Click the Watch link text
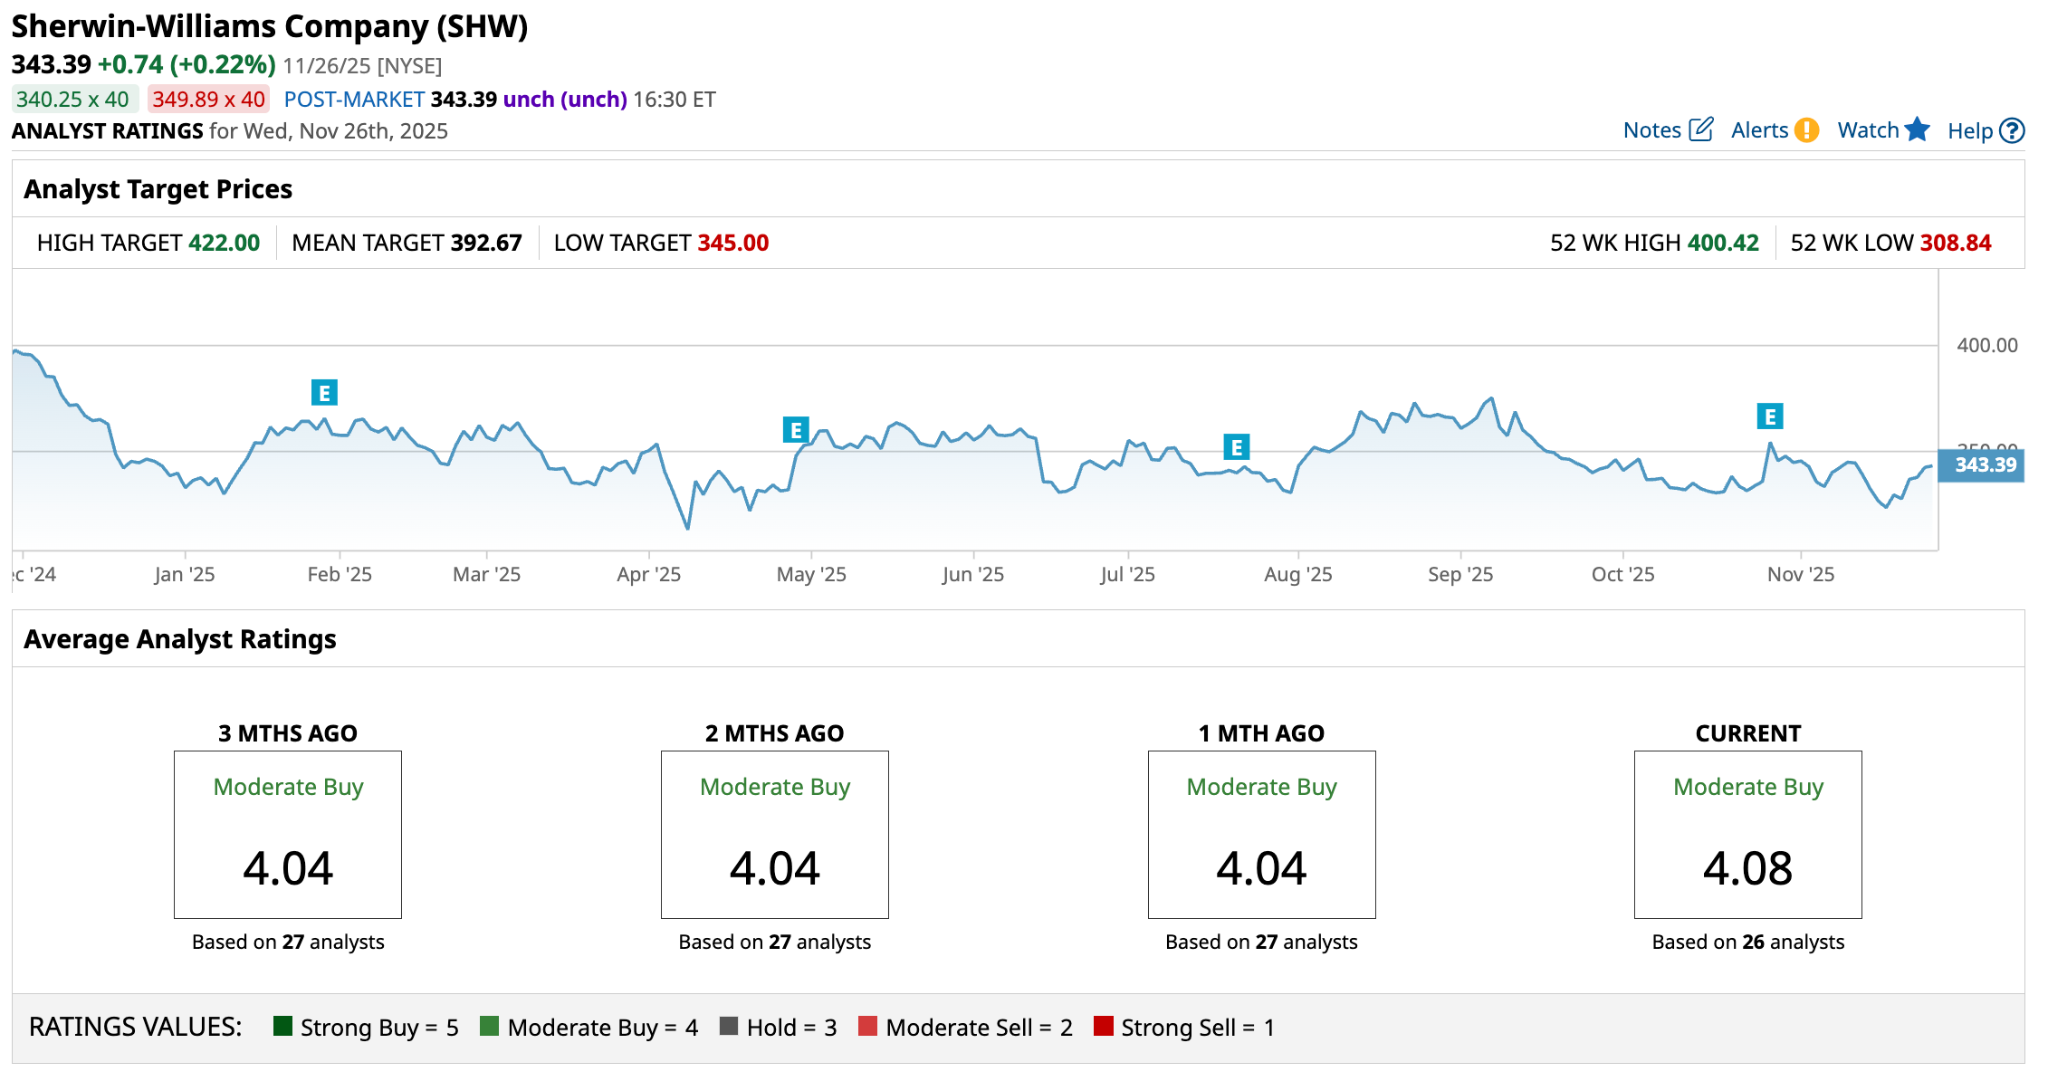The width and height of the screenshot is (2048, 1086). (1867, 130)
